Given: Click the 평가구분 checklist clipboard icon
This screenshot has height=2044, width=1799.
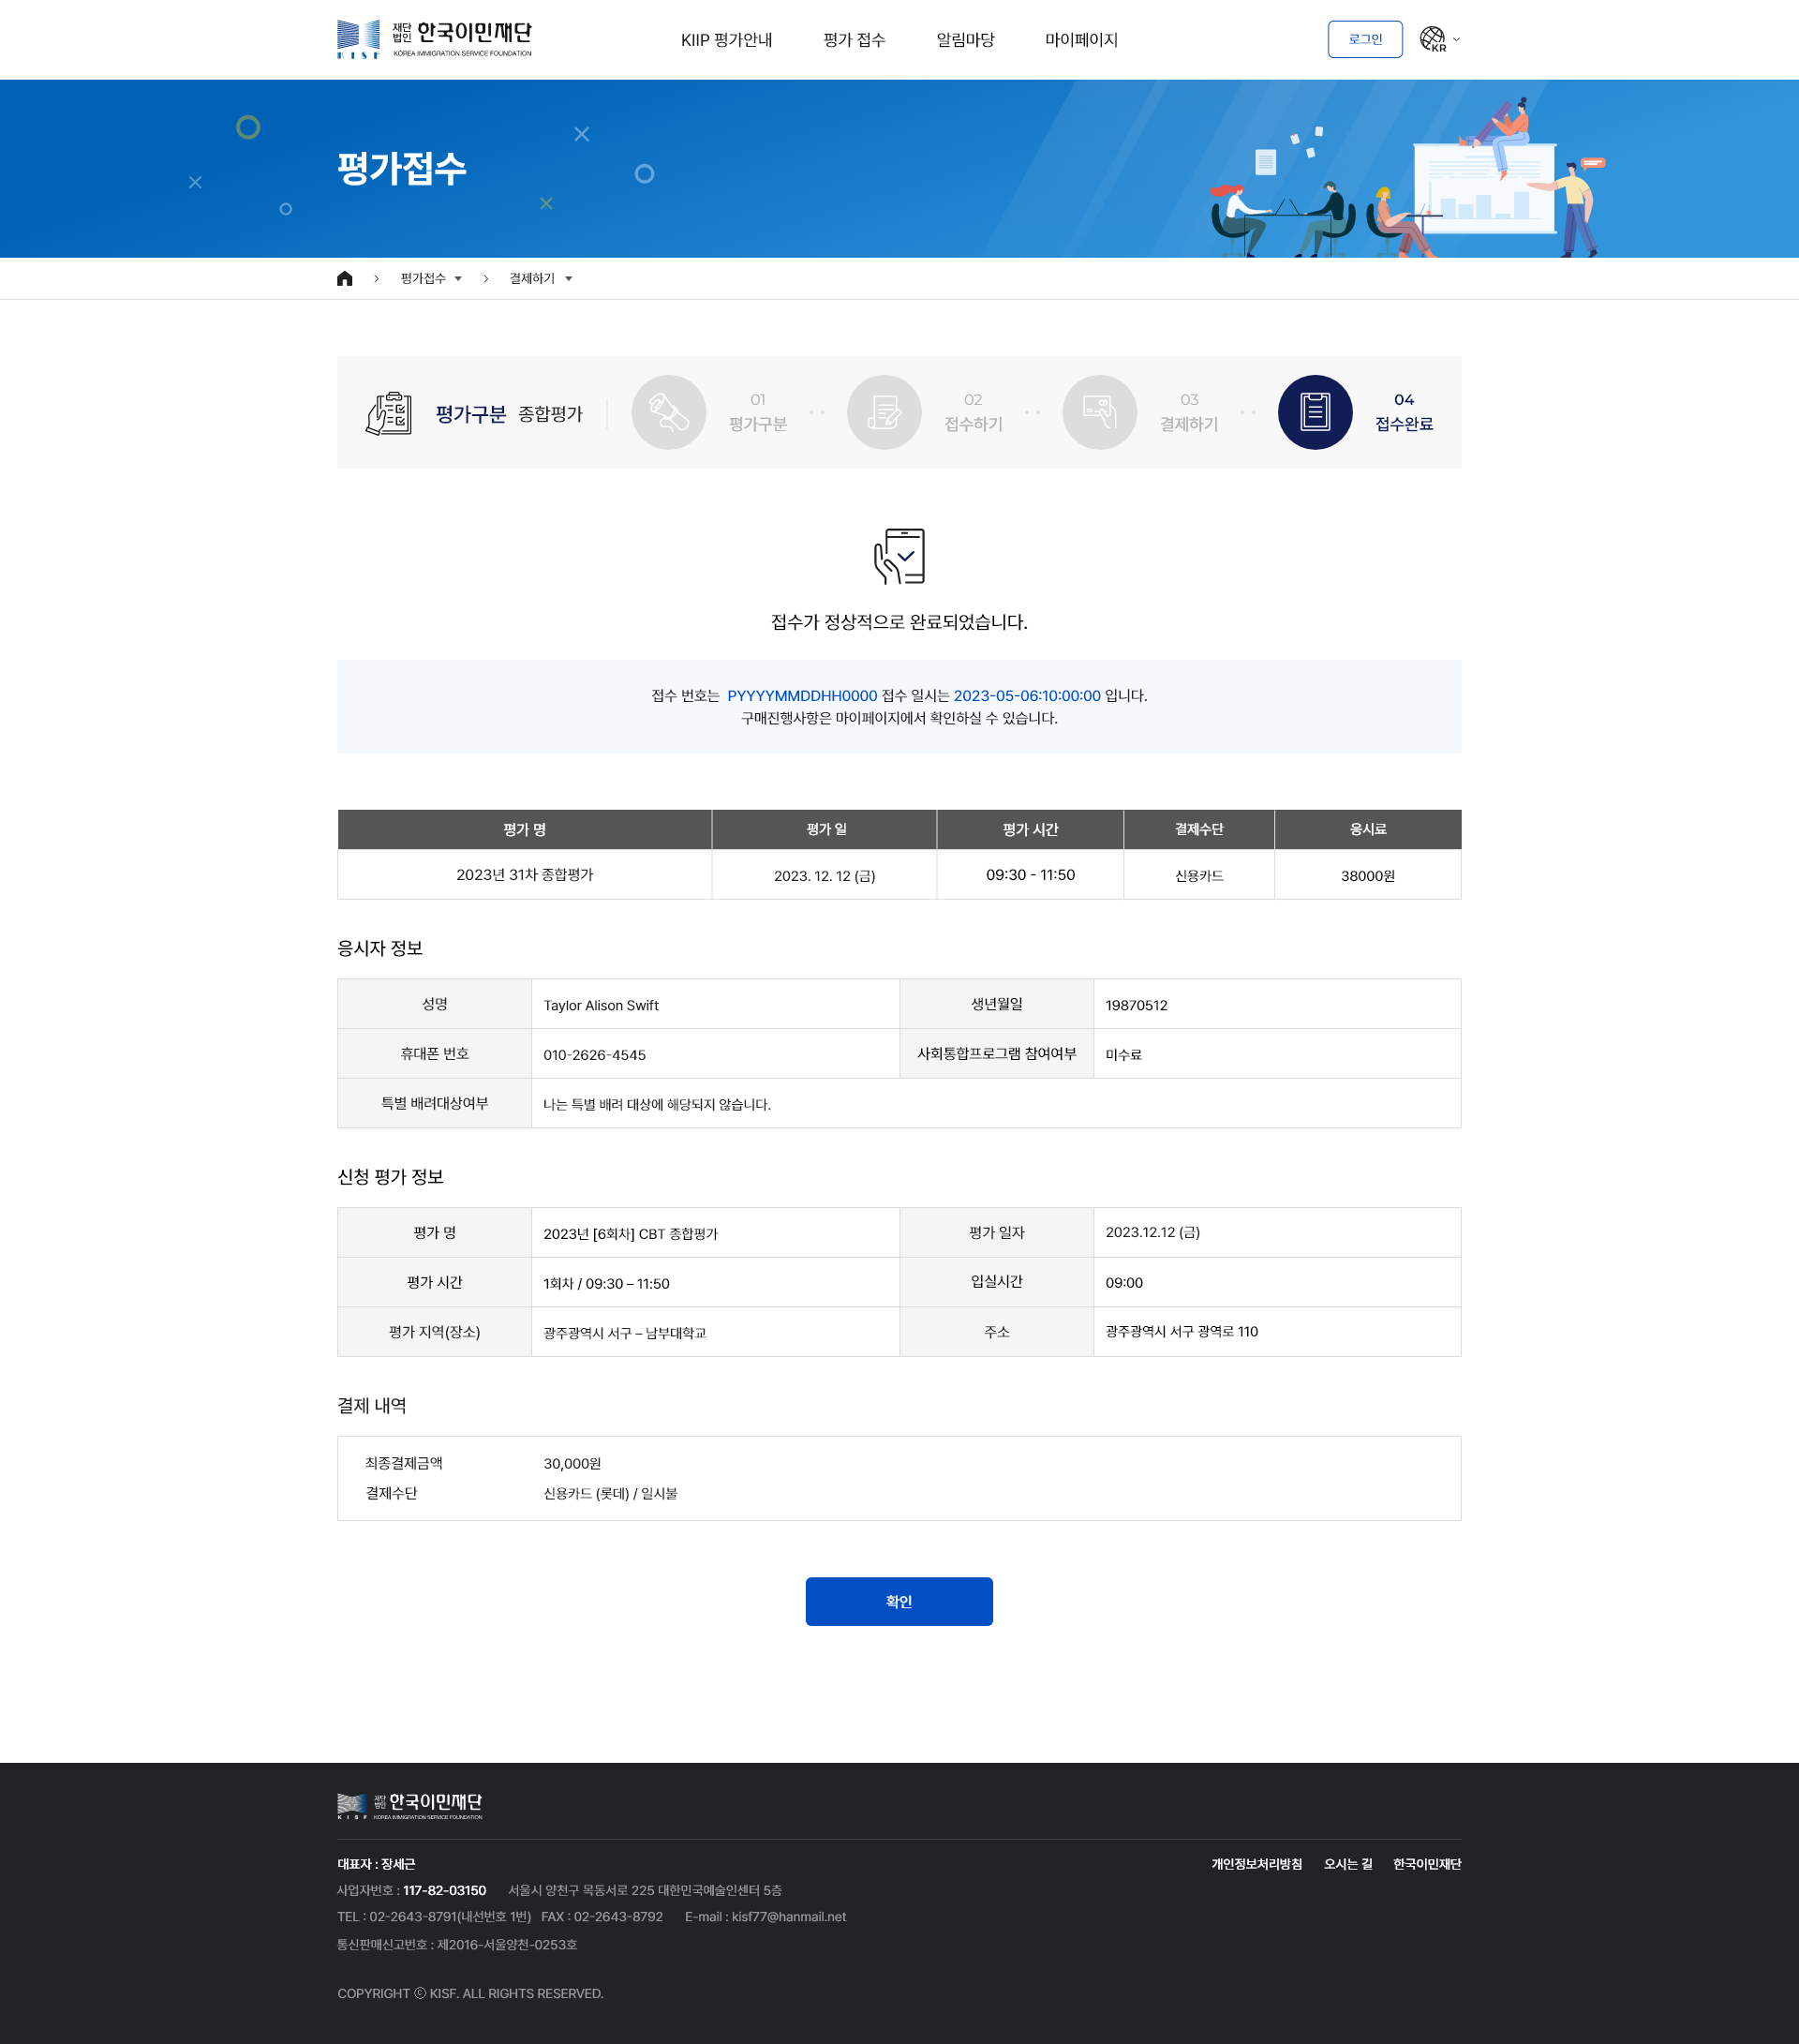Looking at the screenshot, I should click(389, 413).
